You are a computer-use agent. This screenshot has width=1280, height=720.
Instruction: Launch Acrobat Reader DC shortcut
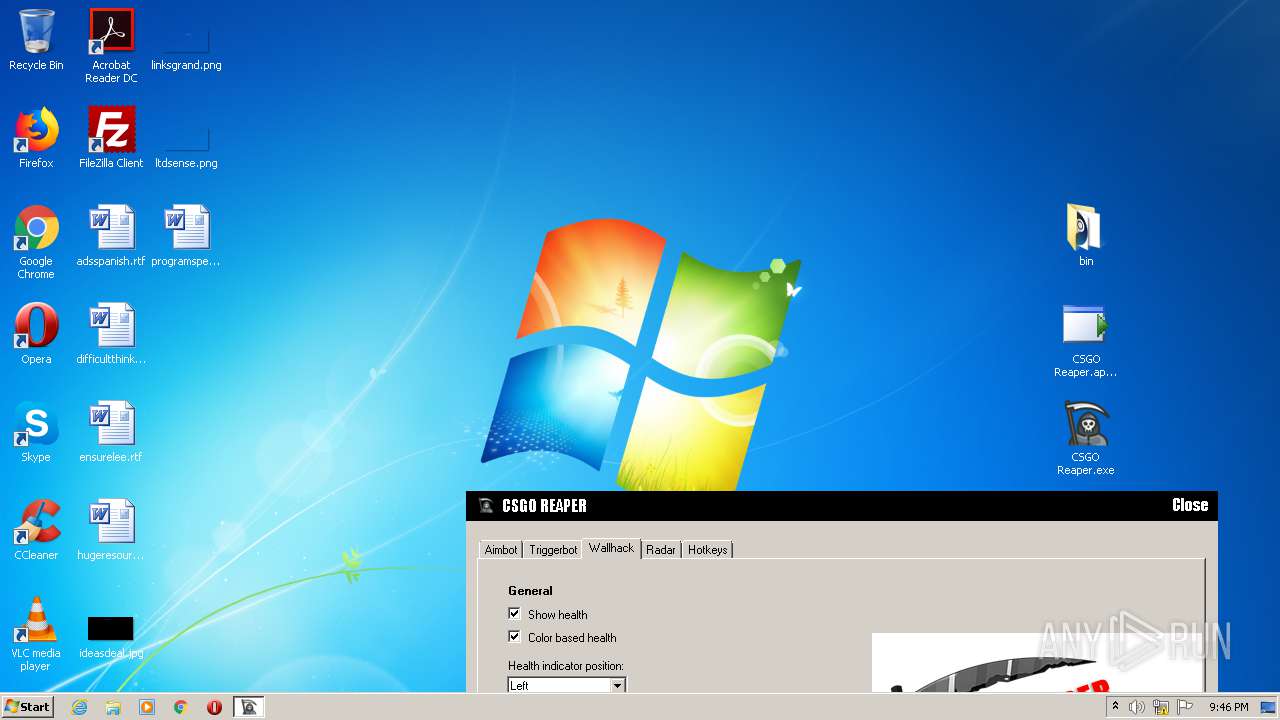pos(111,46)
